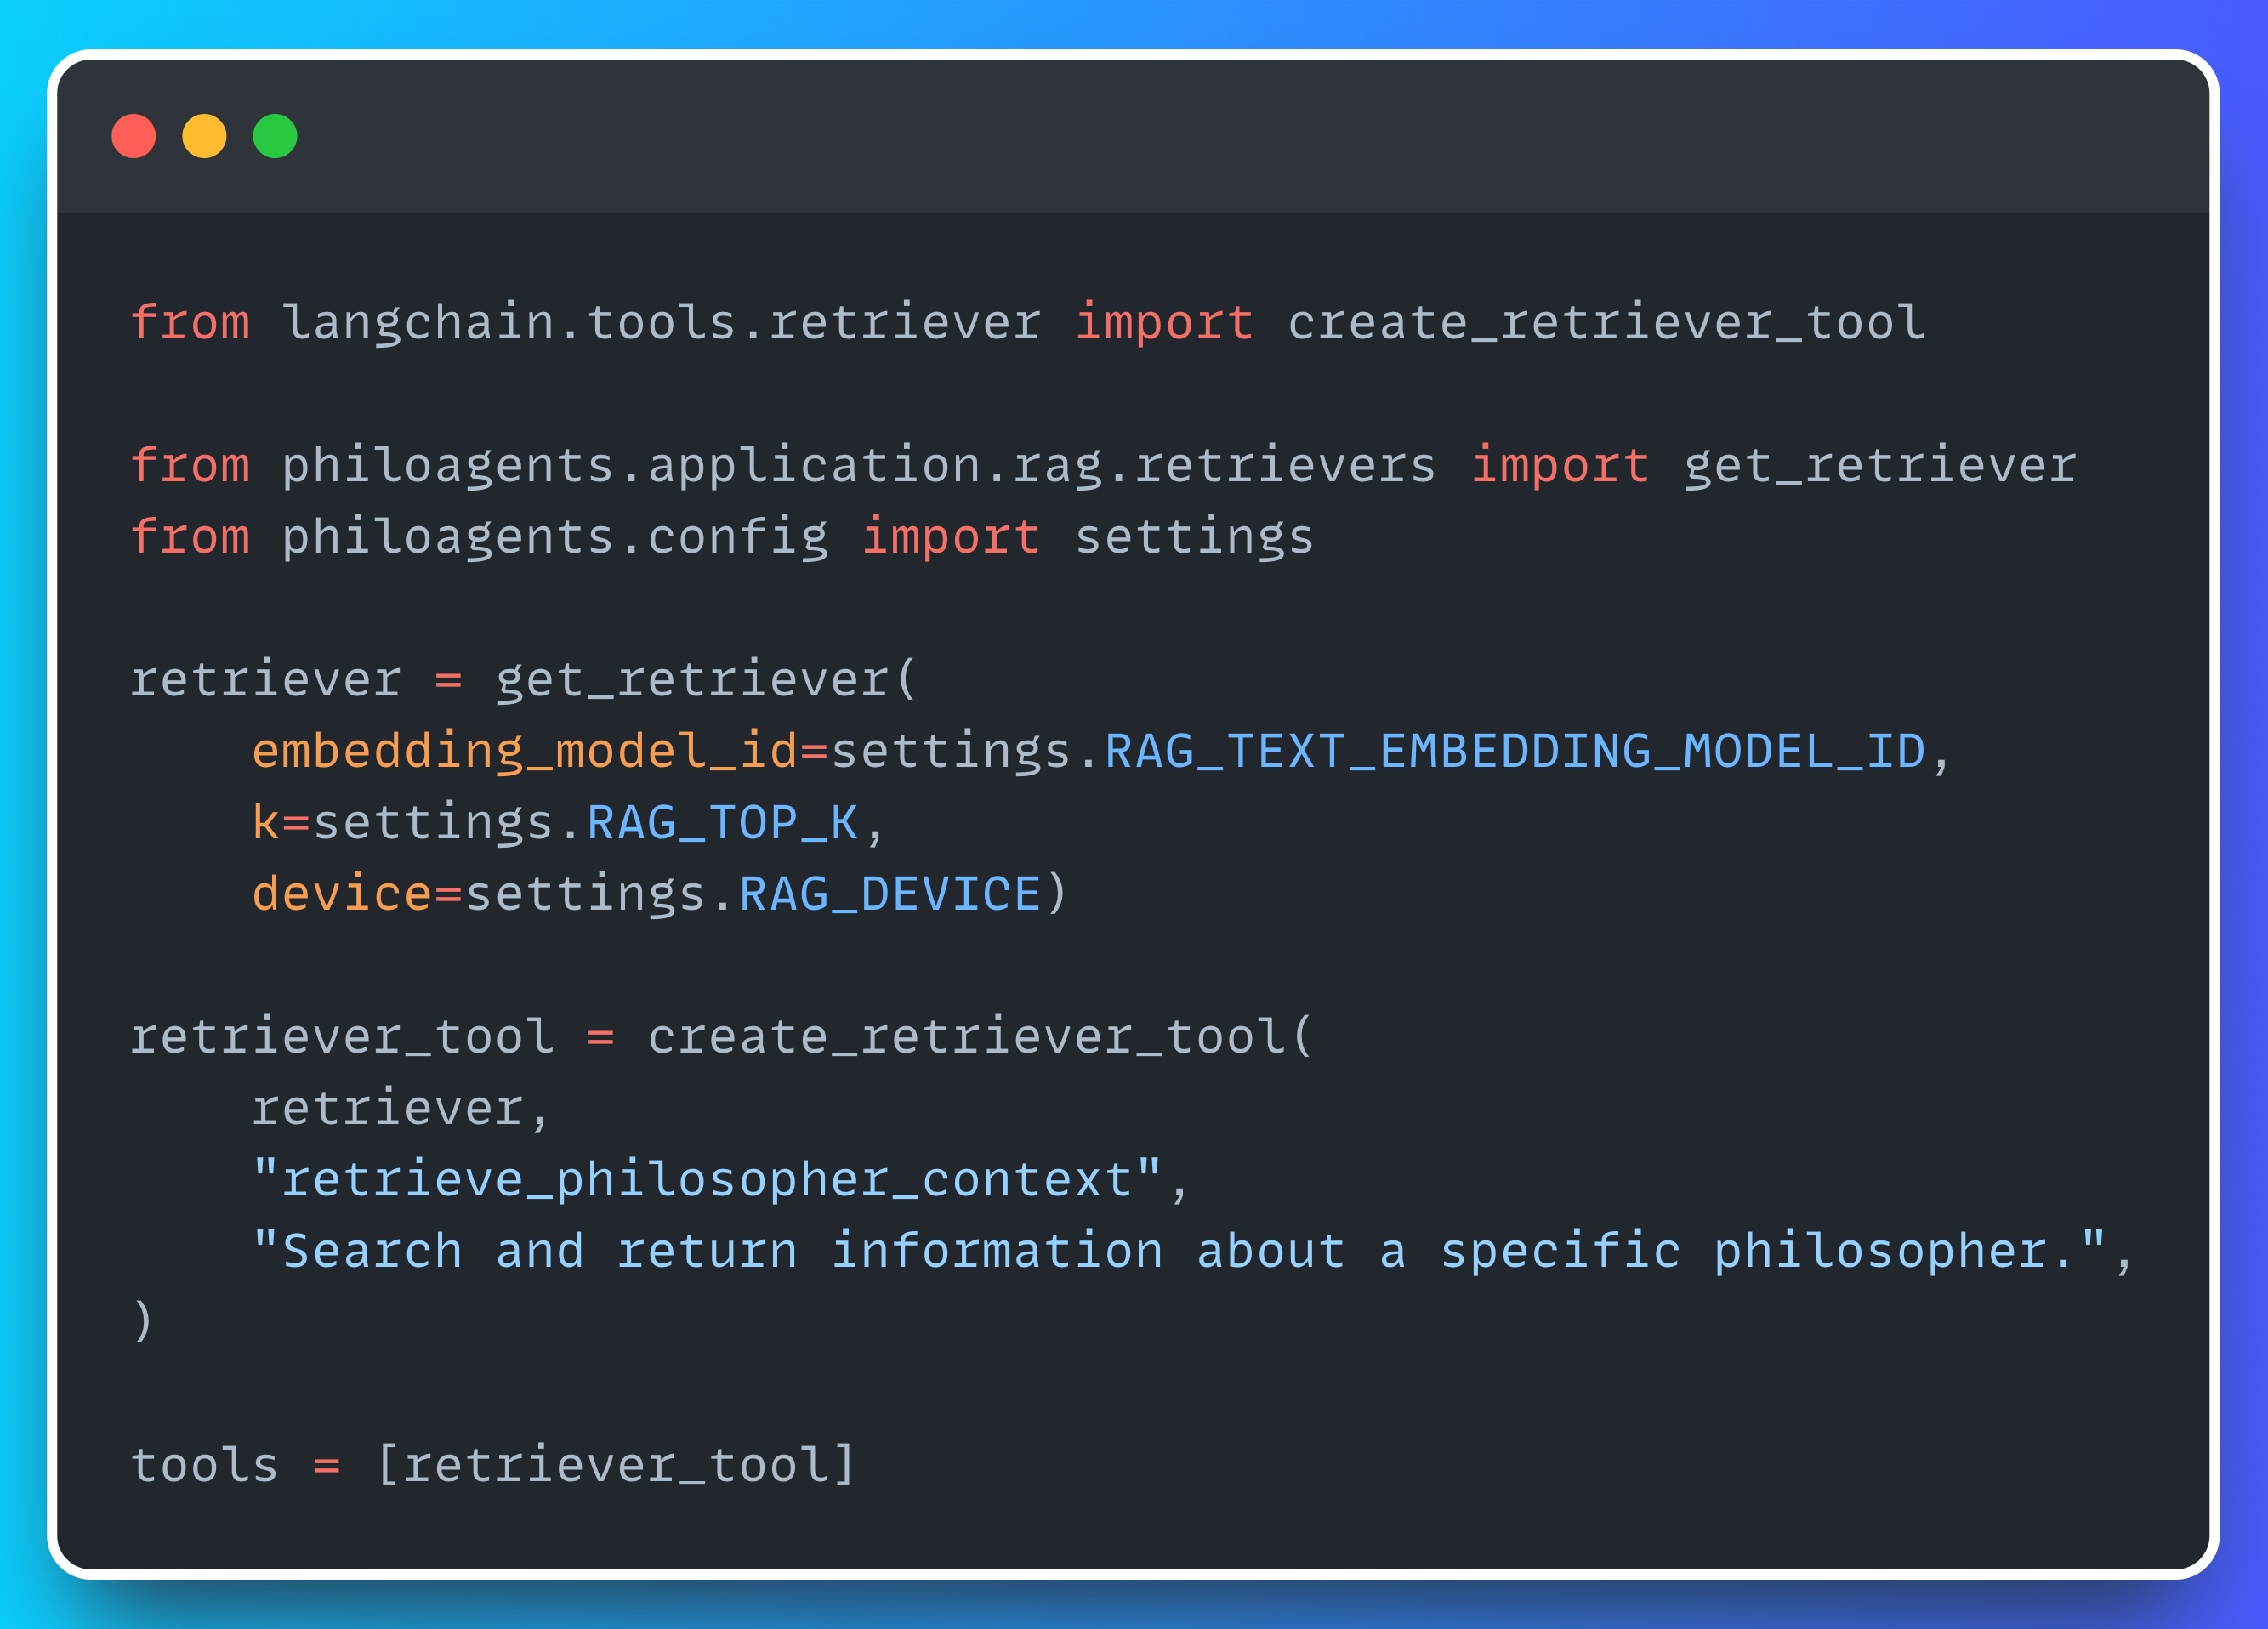
Task: Select the RAG_DEVICE constant
Action: tap(890, 893)
